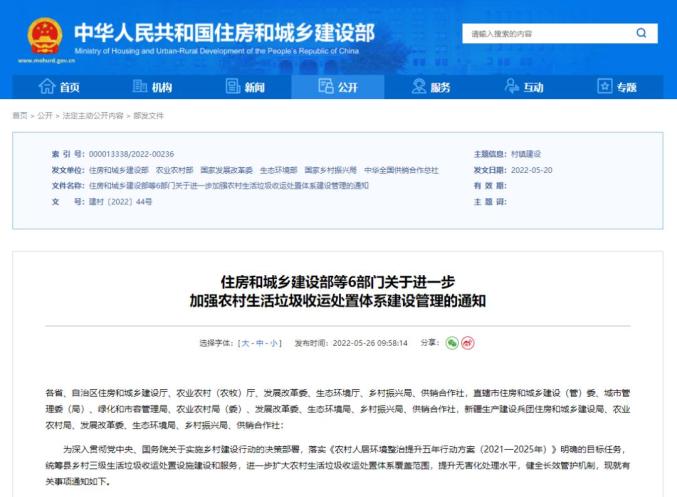The image size is (677, 497).
Task: Click document number 建村〔2022〕44号
Action: [120, 202]
